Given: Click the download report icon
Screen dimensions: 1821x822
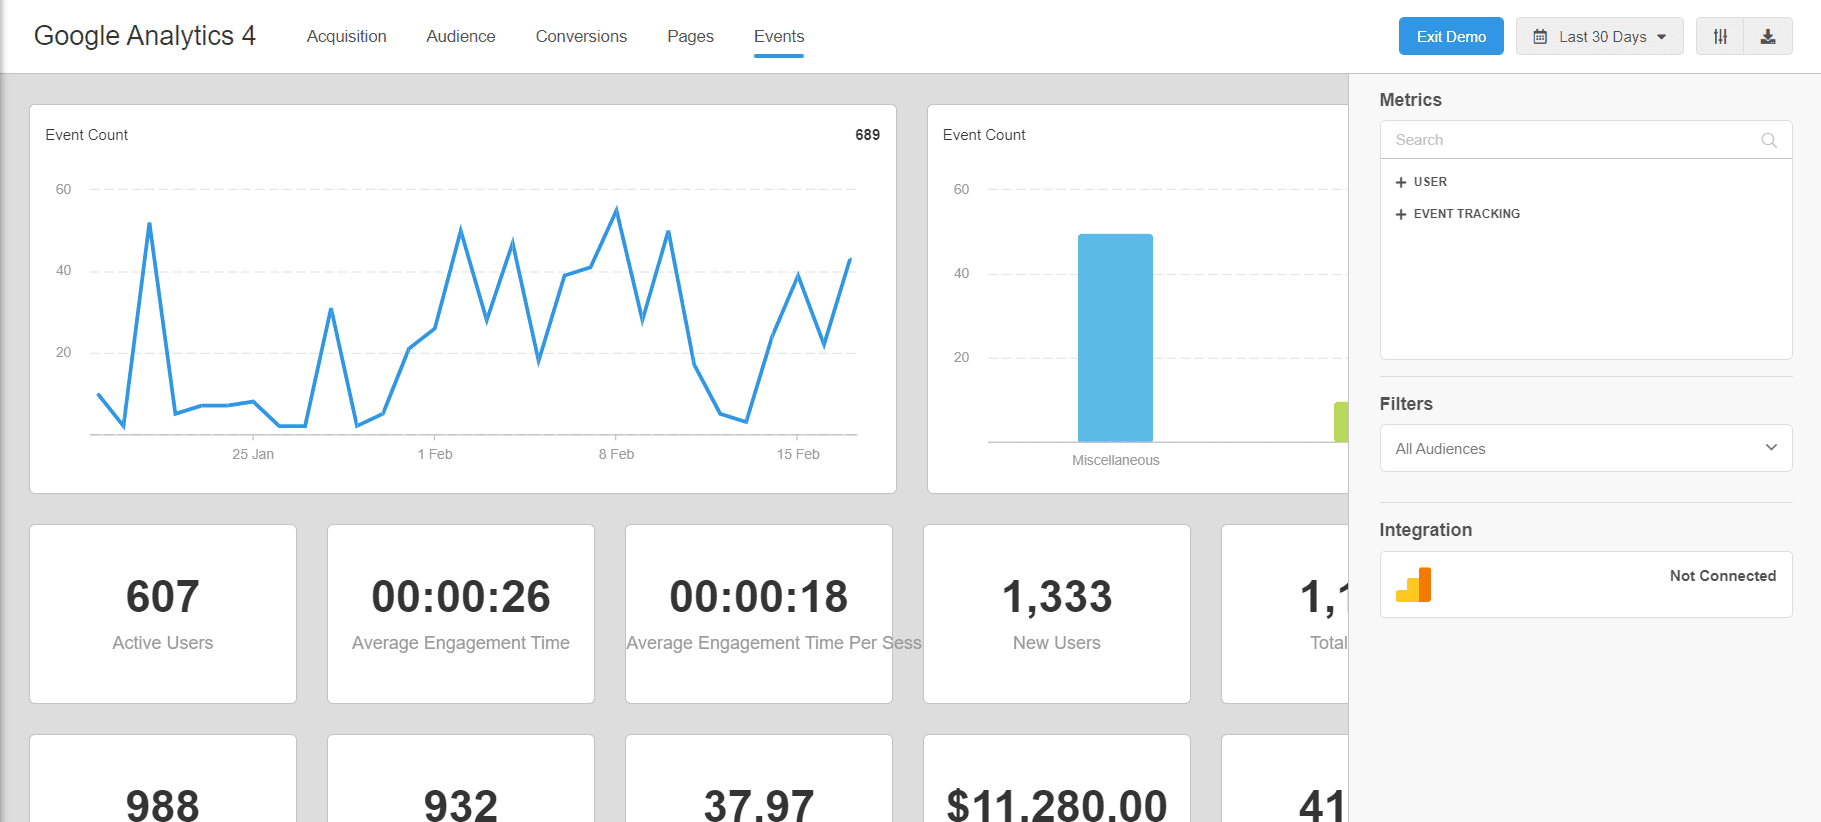Looking at the screenshot, I should [1768, 37].
